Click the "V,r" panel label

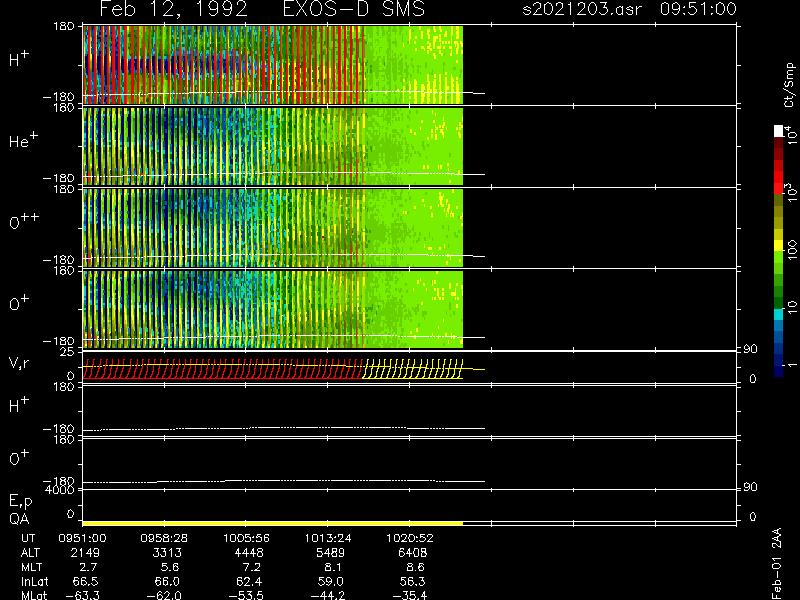click(x=19, y=363)
